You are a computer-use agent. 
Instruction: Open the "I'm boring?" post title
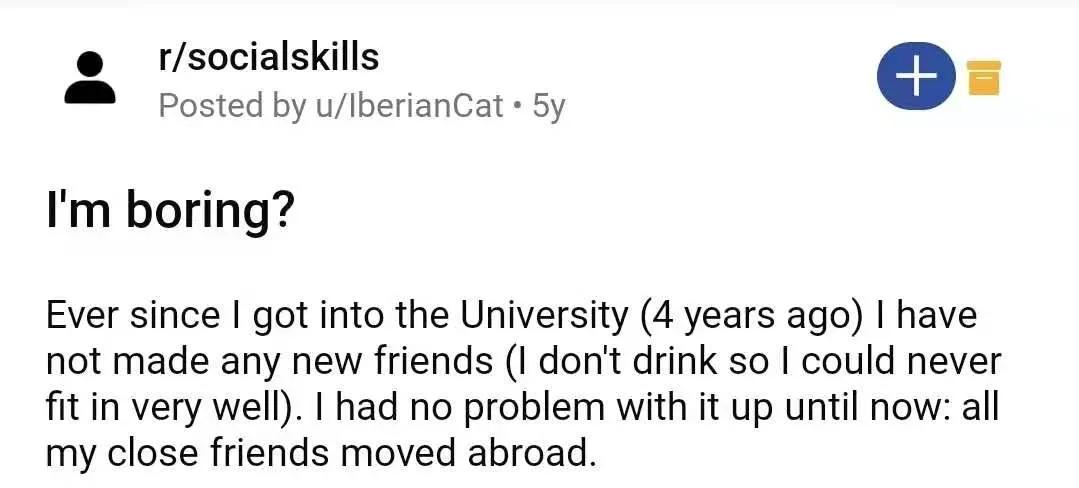pos(170,211)
